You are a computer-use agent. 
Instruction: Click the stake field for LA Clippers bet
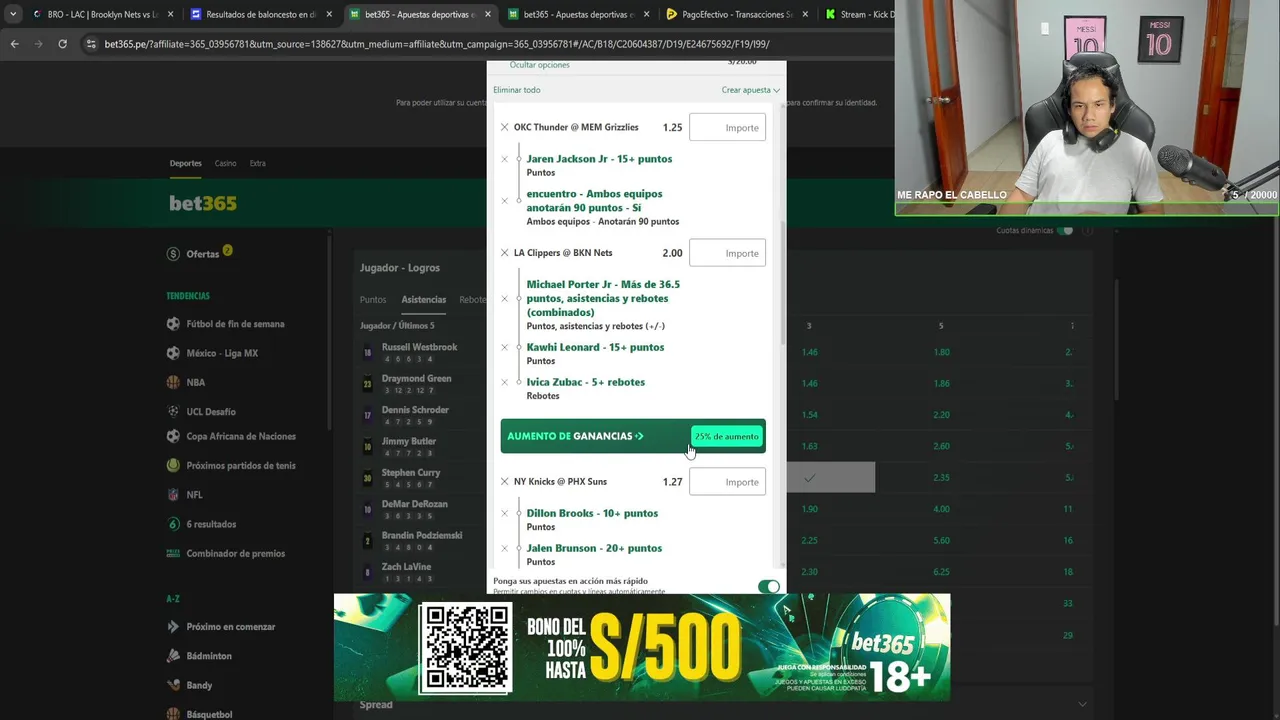(727, 253)
